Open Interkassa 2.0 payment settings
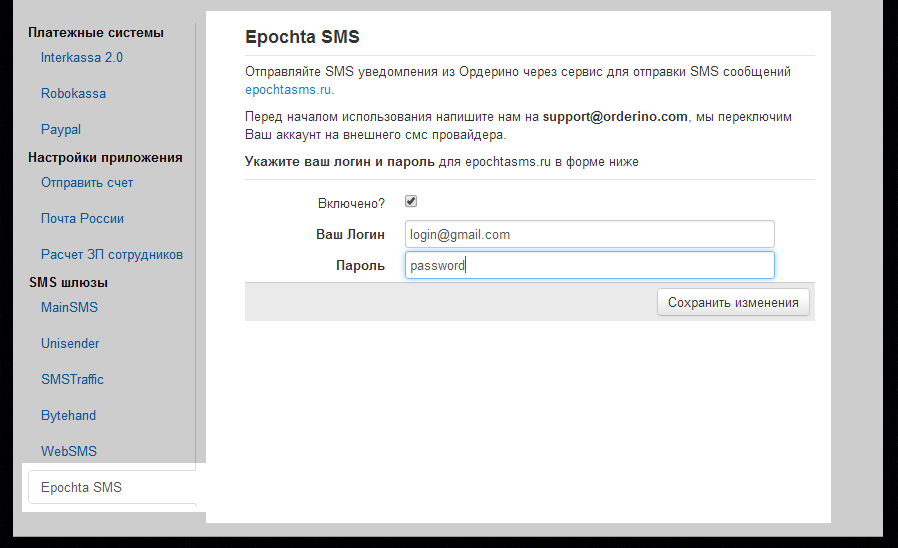898x548 pixels. [82, 57]
